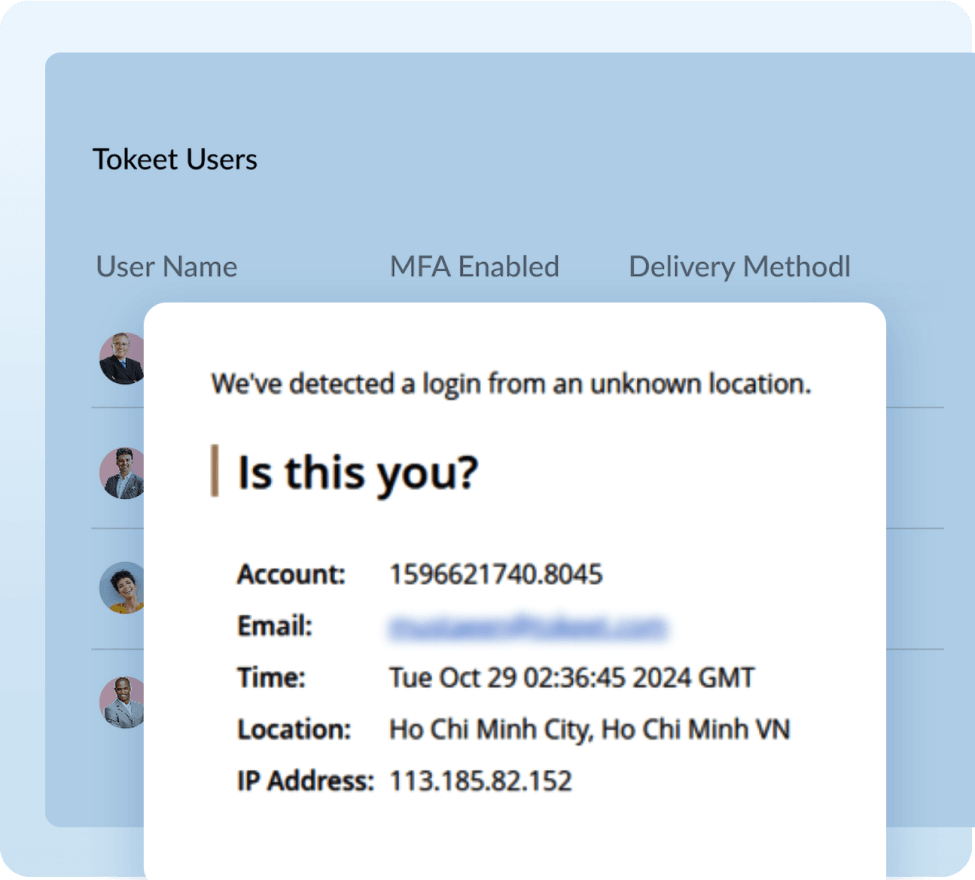Click the Account label in the dialog
The width and height of the screenshot is (975, 880).
[291, 575]
